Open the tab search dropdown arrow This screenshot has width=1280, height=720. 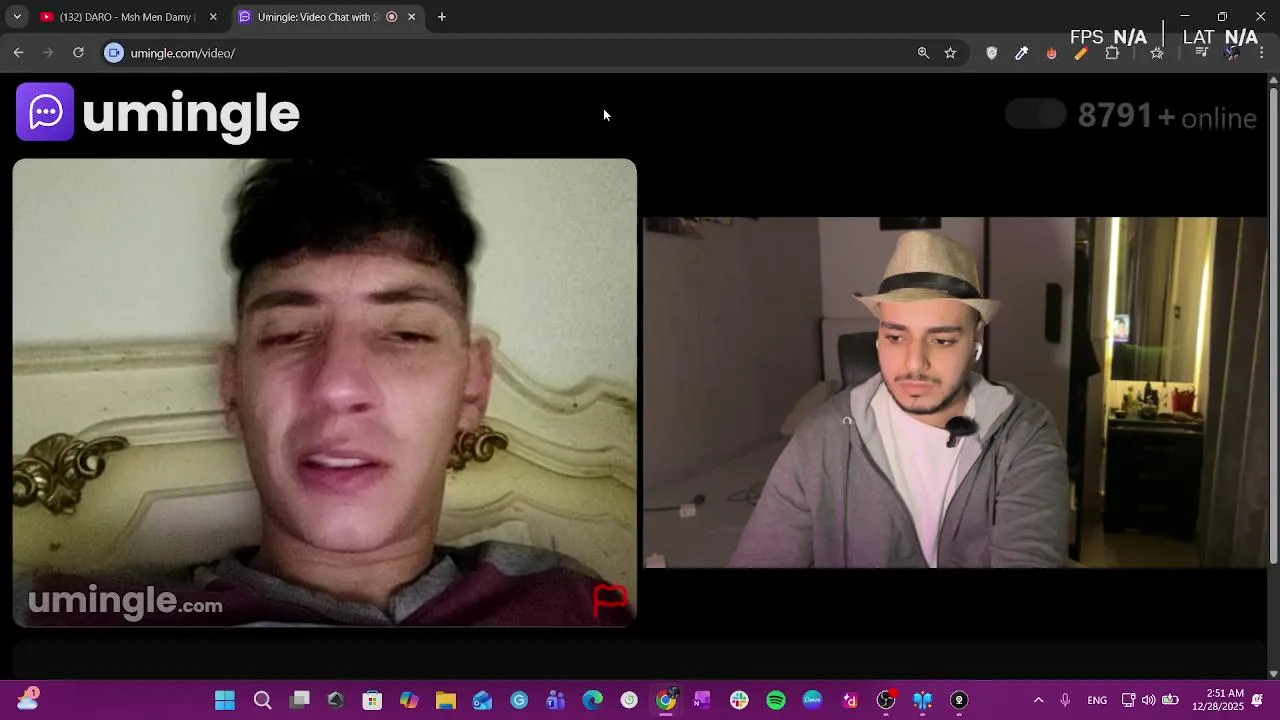coord(16,17)
